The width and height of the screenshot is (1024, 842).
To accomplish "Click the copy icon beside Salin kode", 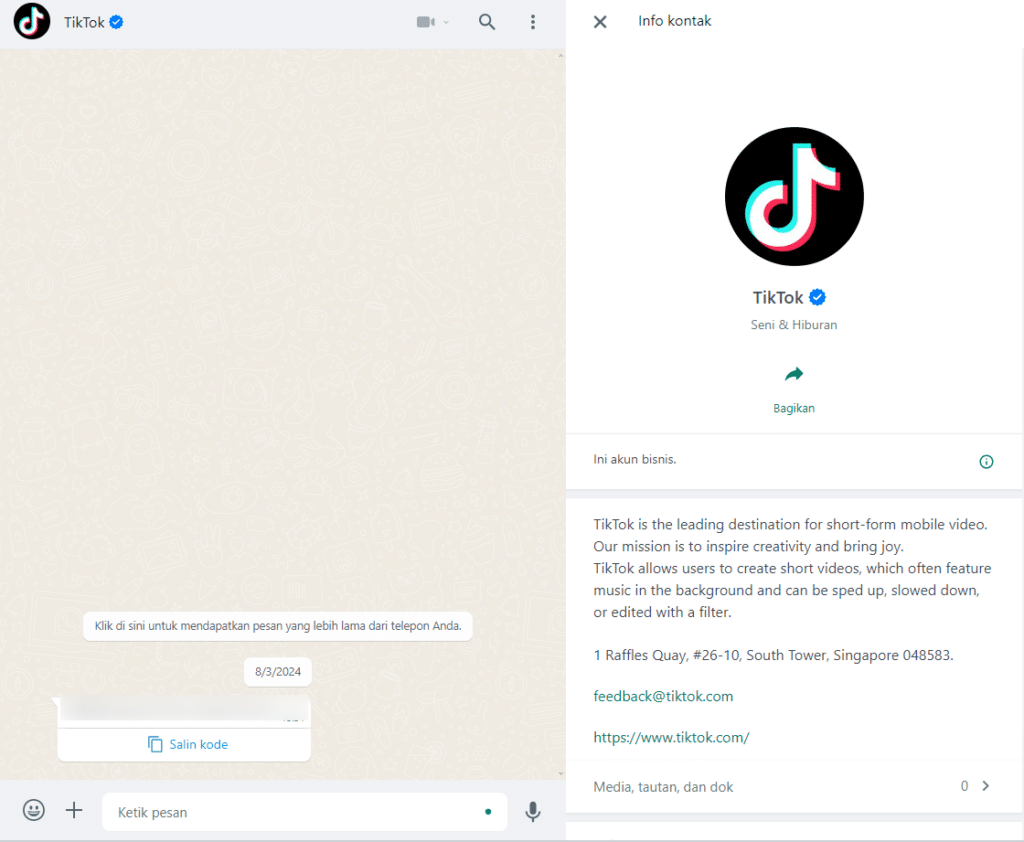I will point(155,744).
